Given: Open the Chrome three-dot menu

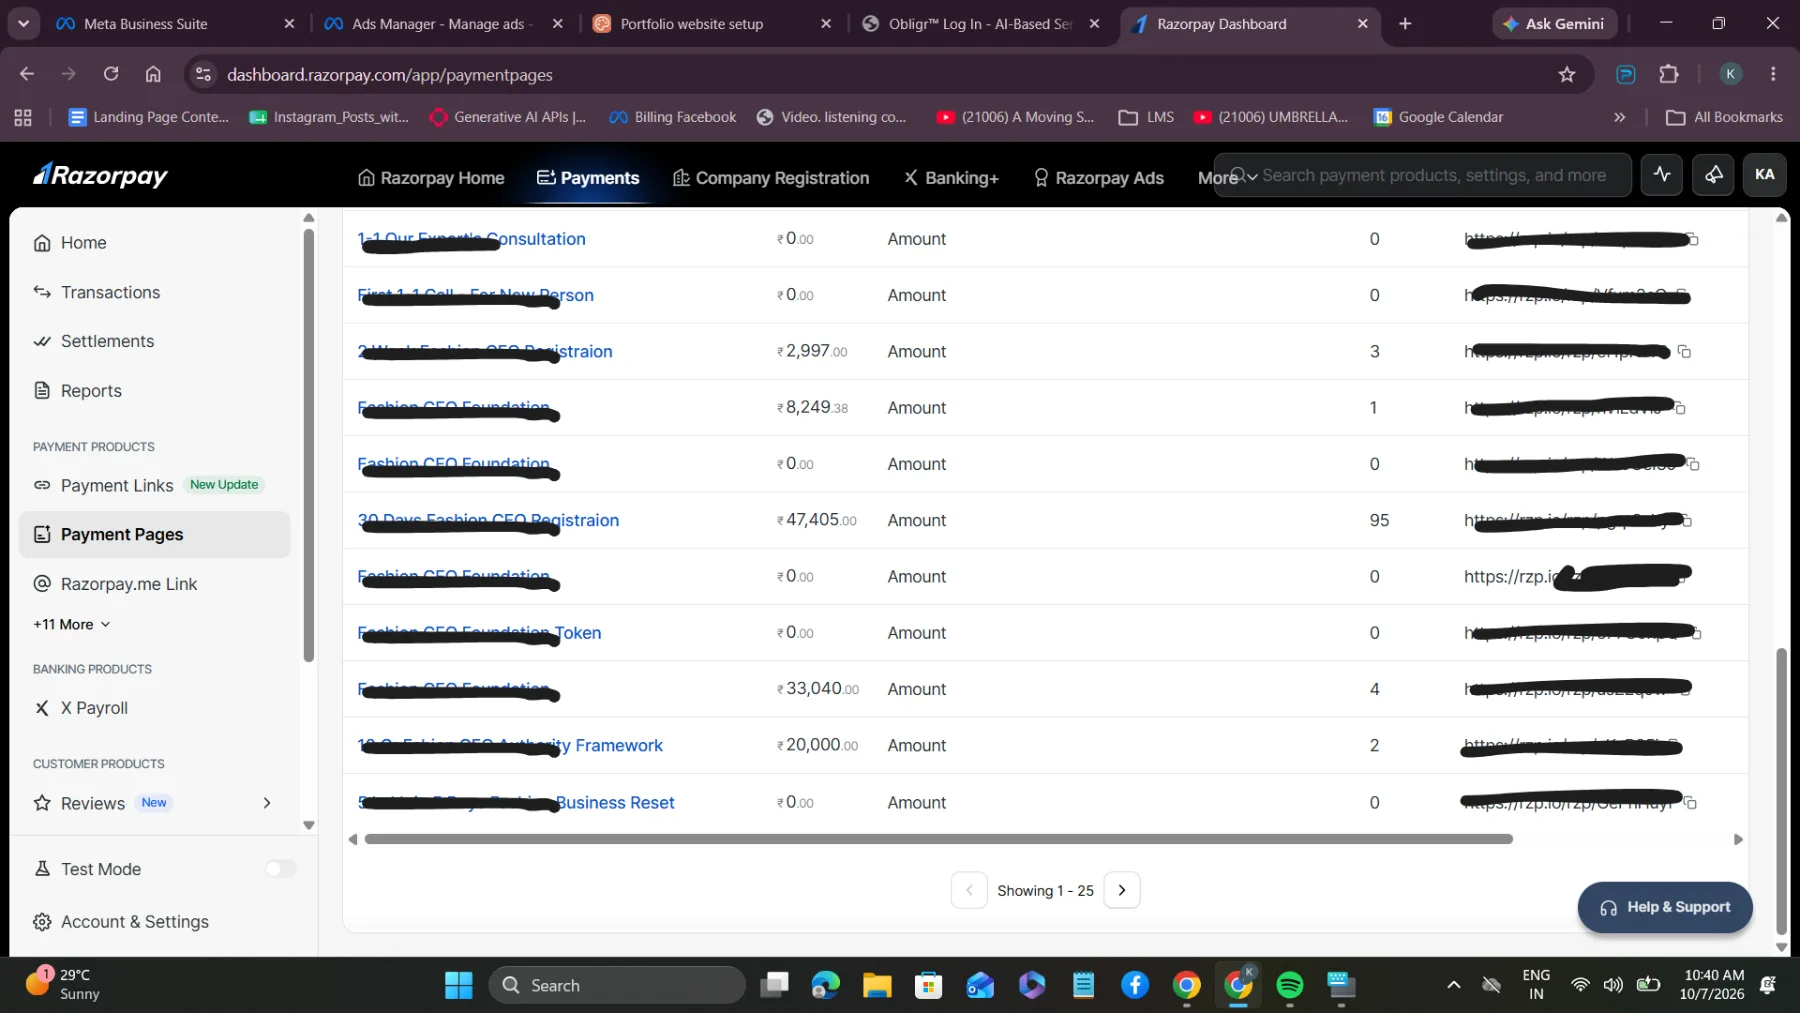Looking at the screenshot, I should click(1773, 75).
